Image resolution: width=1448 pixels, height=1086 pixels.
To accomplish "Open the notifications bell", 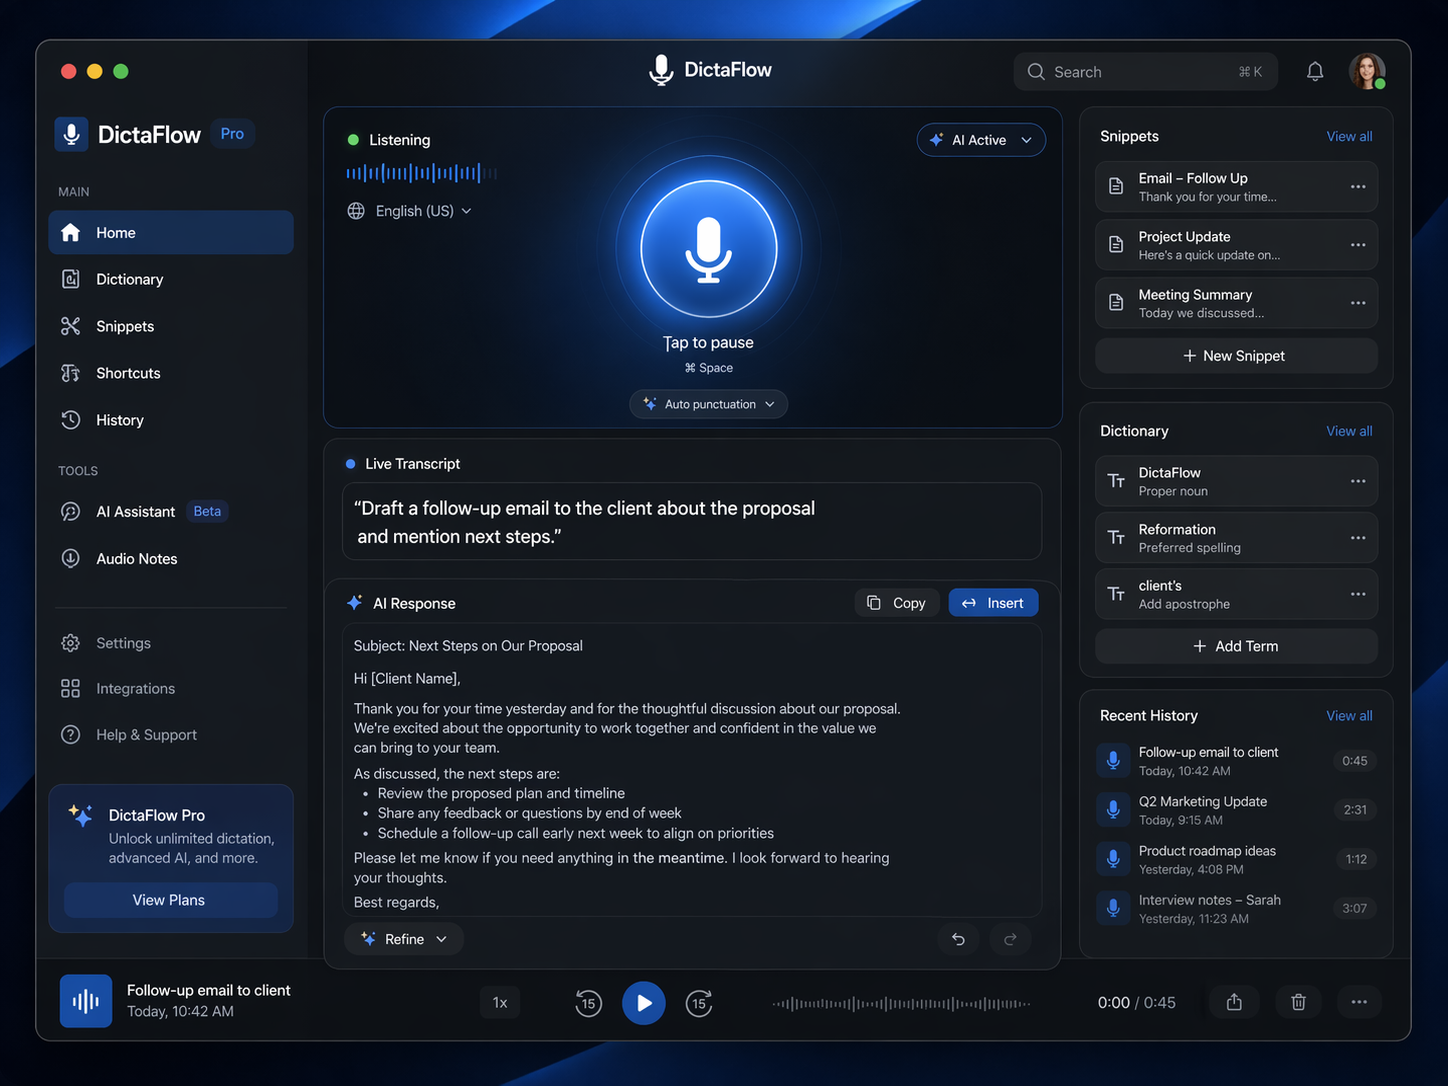I will tap(1315, 71).
